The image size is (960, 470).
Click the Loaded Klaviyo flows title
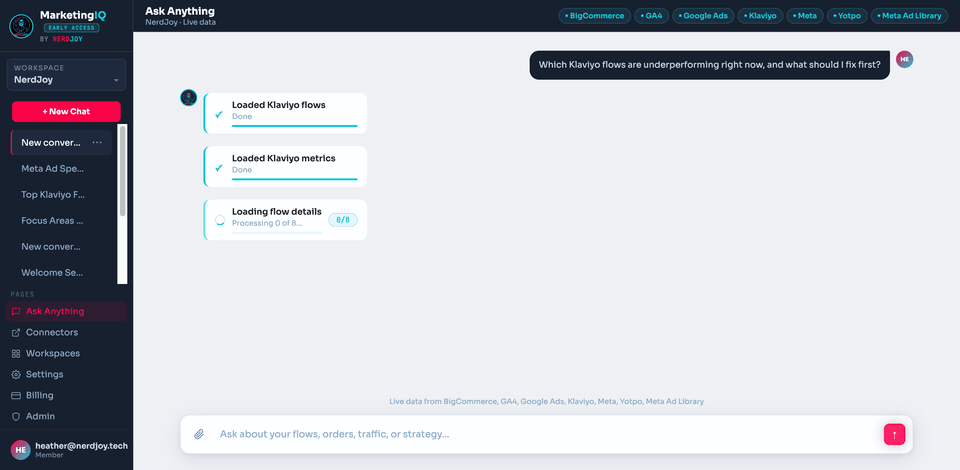coord(279,105)
